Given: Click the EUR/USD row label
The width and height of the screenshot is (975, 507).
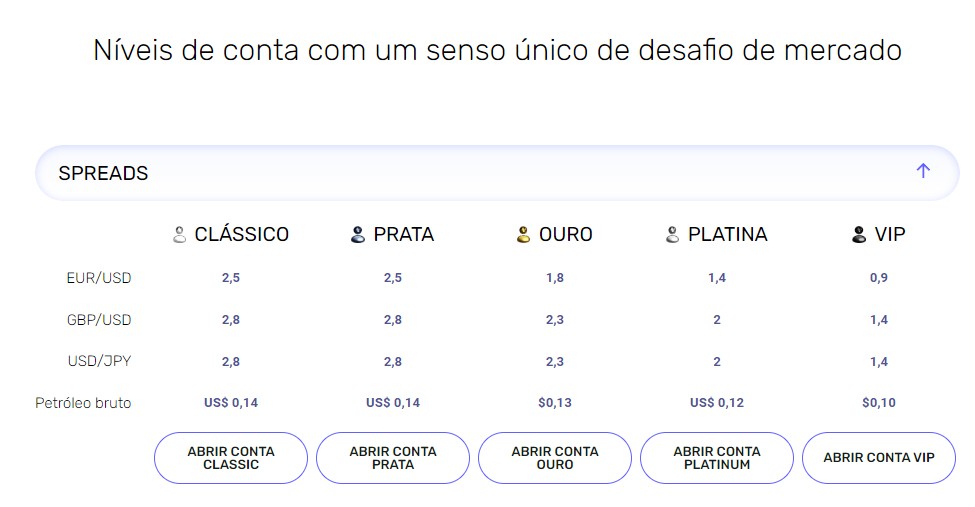Looking at the screenshot, I should pyautogui.click(x=99, y=278).
